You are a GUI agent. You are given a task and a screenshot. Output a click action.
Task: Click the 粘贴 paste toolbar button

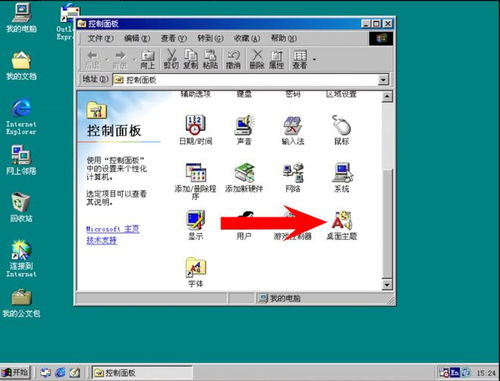click(x=210, y=59)
